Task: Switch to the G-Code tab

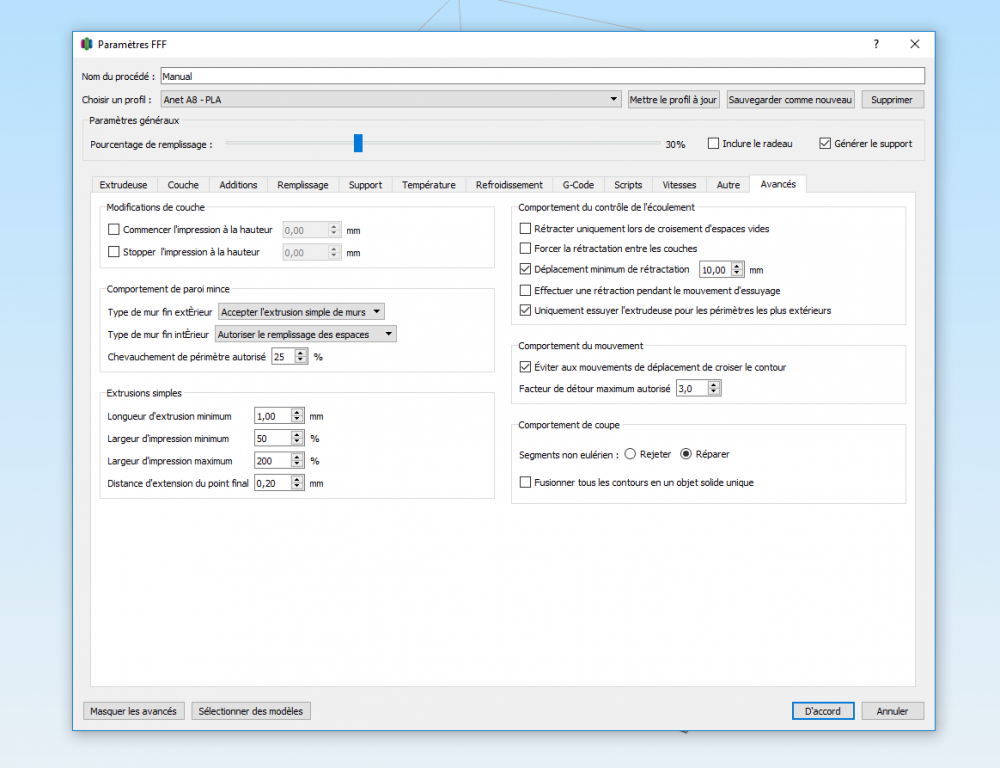Action: (x=578, y=185)
